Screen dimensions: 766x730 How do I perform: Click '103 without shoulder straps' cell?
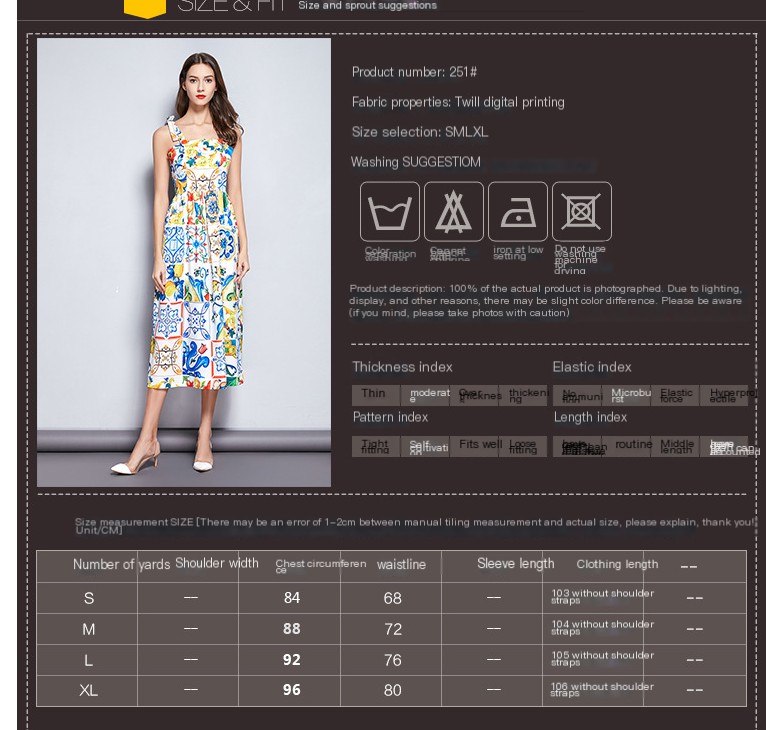pos(602,597)
